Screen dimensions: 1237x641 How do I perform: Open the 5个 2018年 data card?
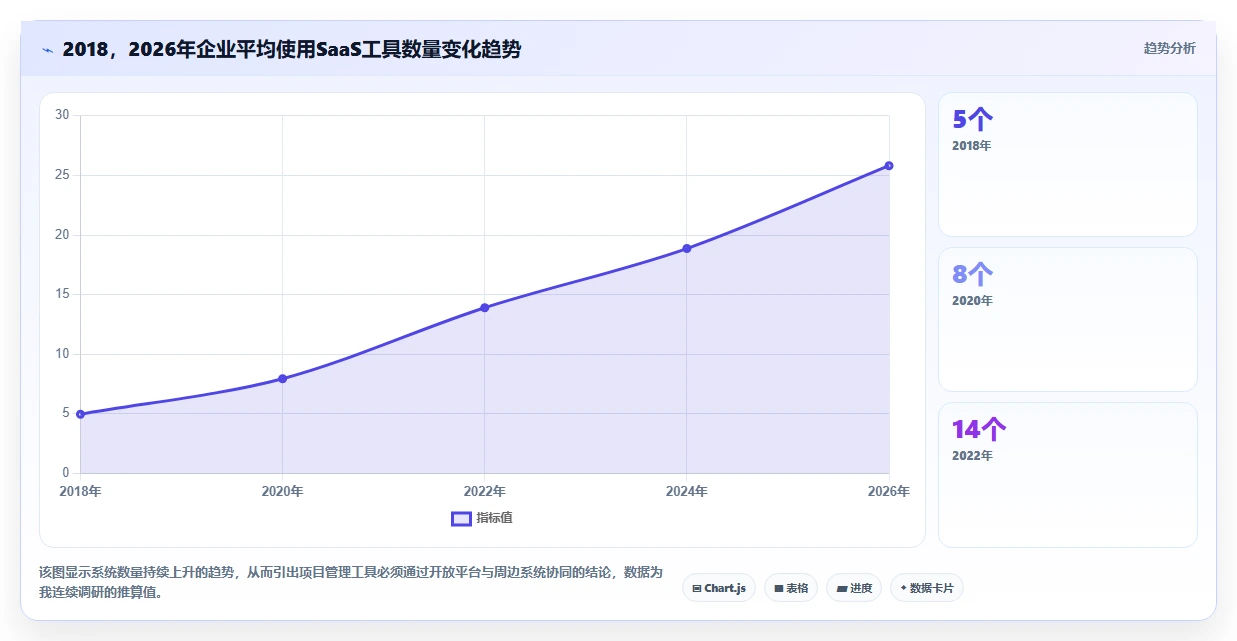click(1067, 165)
